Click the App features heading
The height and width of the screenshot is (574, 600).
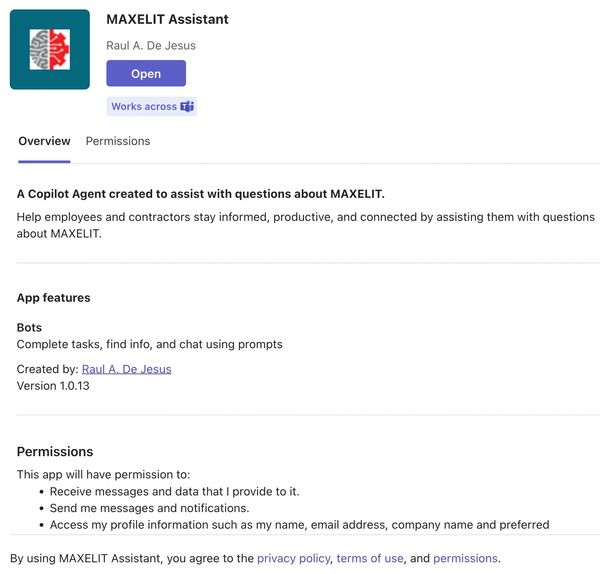click(53, 298)
